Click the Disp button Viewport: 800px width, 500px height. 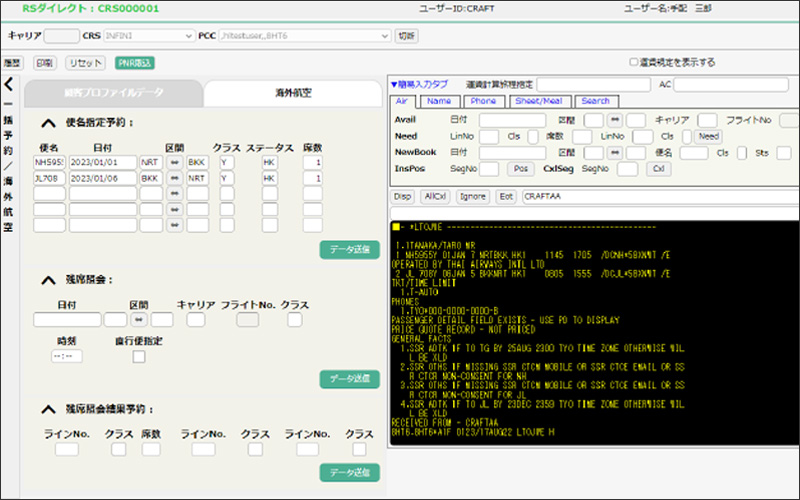click(403, 196)
